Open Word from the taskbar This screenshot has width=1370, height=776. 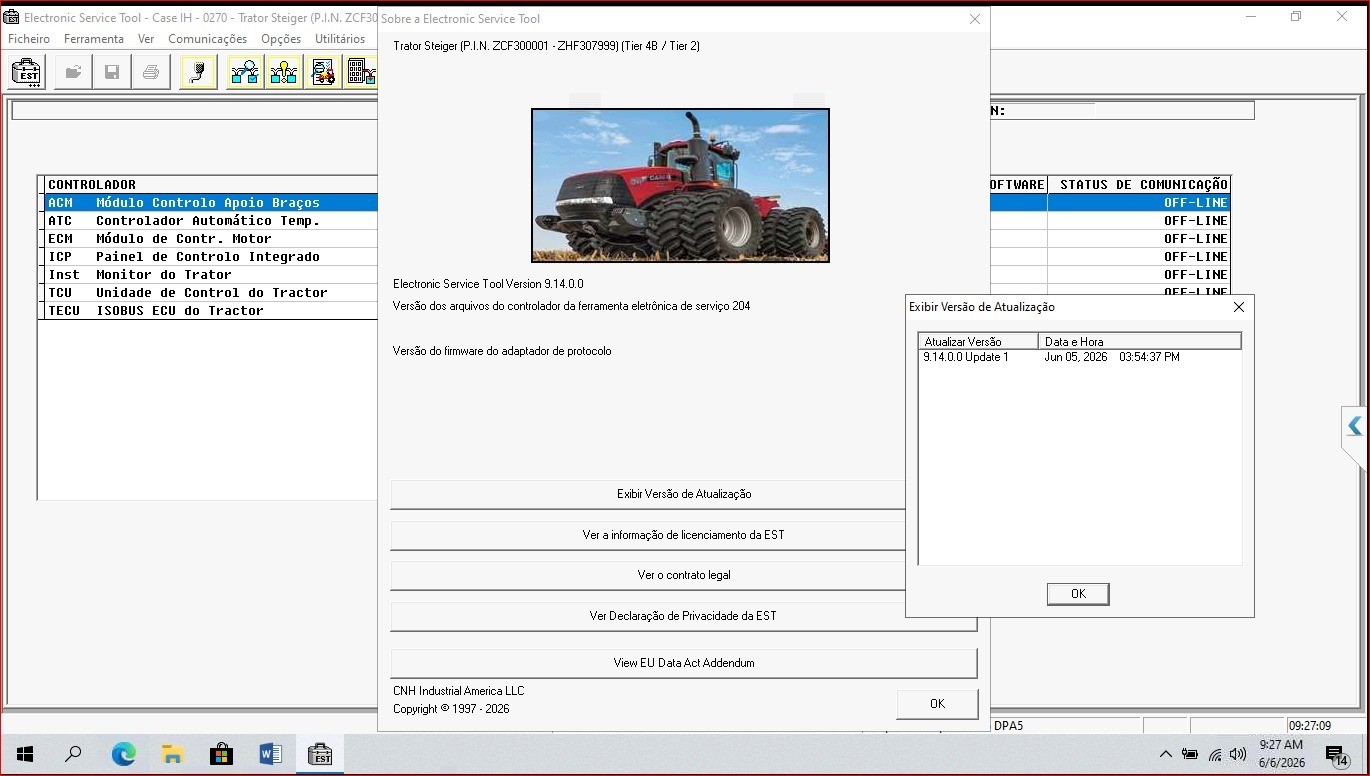[x=270, y=755]
